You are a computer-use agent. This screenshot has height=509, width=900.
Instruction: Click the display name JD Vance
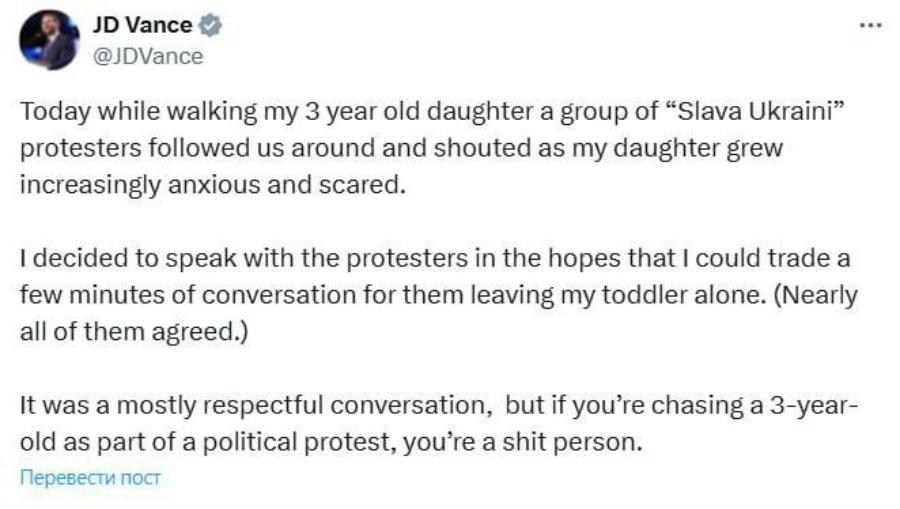click(142, 25)
